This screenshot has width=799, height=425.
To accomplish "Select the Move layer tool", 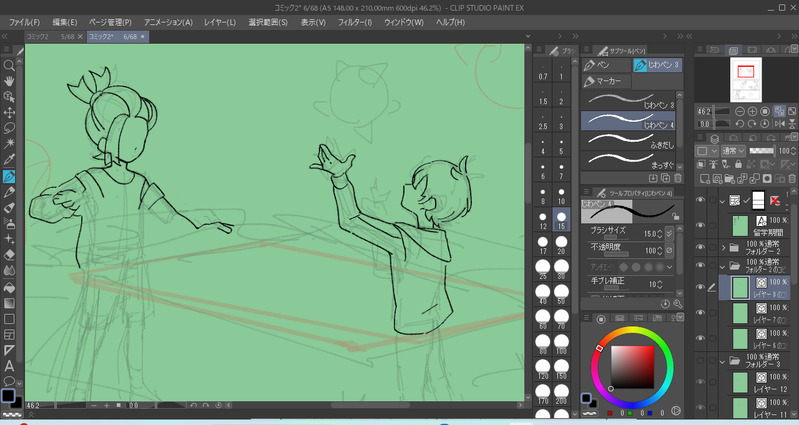I will tap(9, 113).
